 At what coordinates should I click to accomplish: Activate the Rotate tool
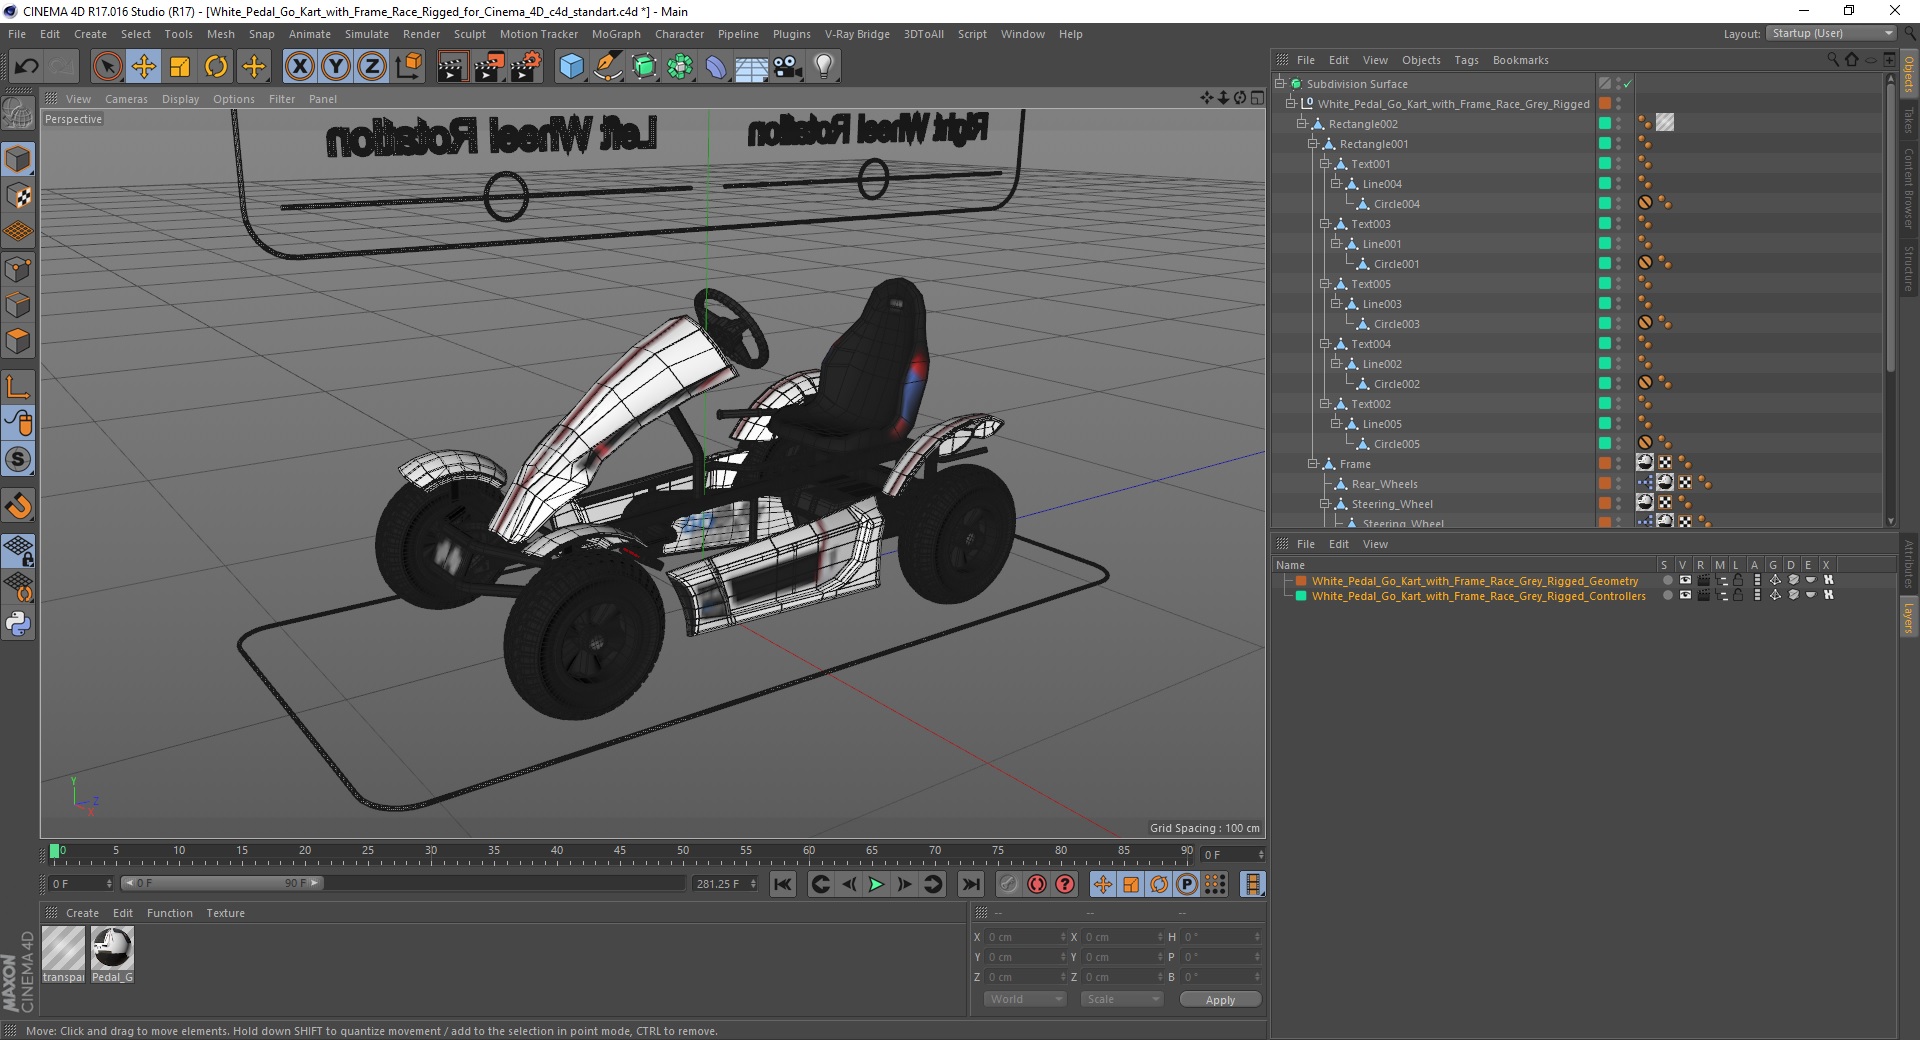coord(216,67)
